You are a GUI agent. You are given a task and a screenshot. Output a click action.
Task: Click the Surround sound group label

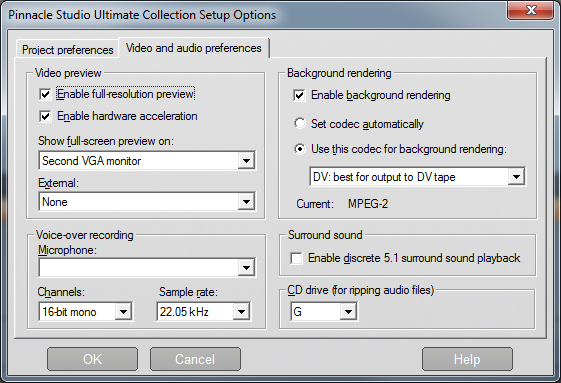tap(325, 235)
